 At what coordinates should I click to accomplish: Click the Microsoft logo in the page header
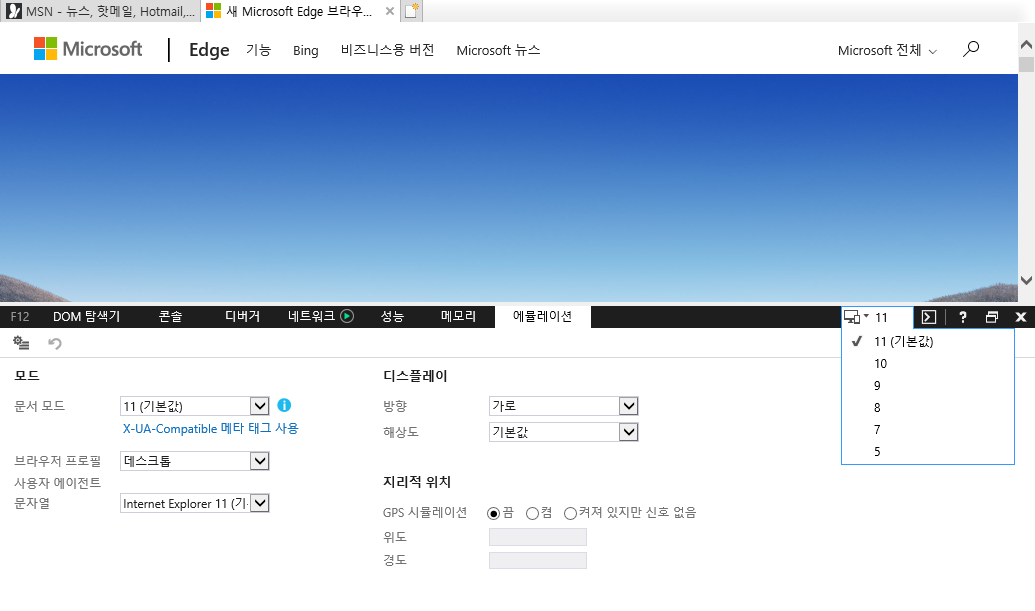88,49
